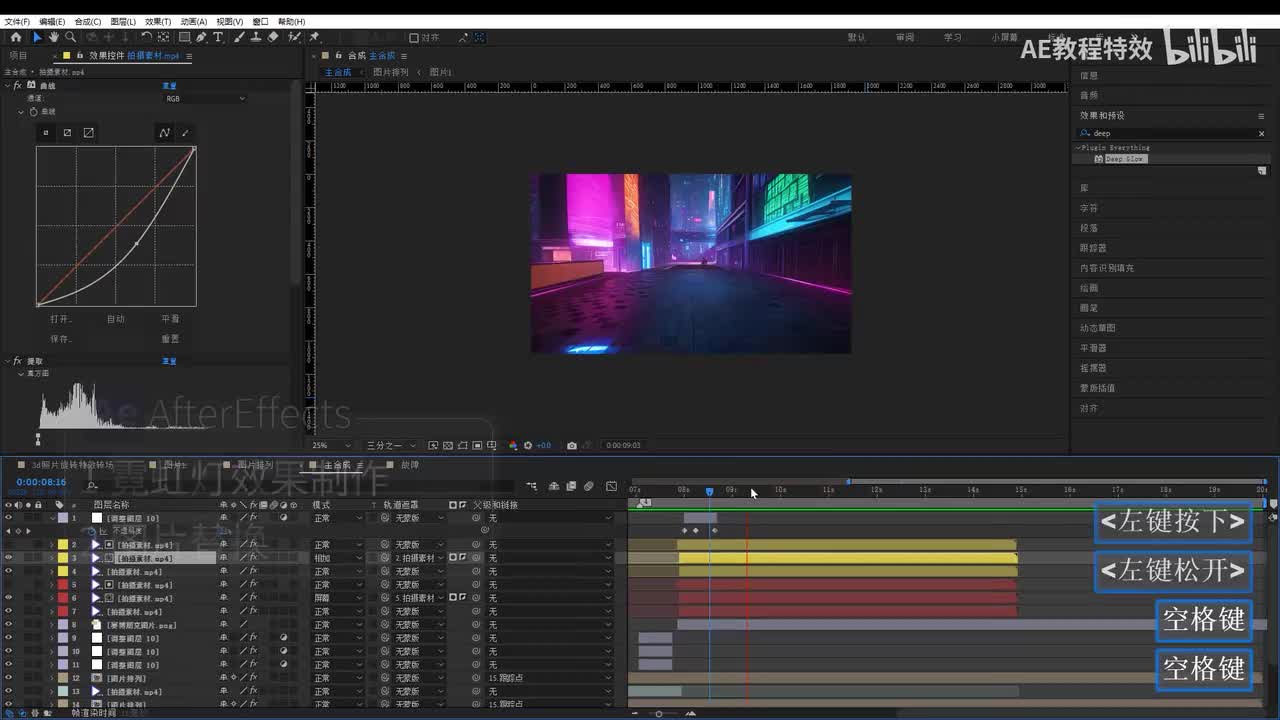Screen dimensions: 1280x720
Task: Toggle the motion blur timeline switch
Action: [x=589, y=486]
